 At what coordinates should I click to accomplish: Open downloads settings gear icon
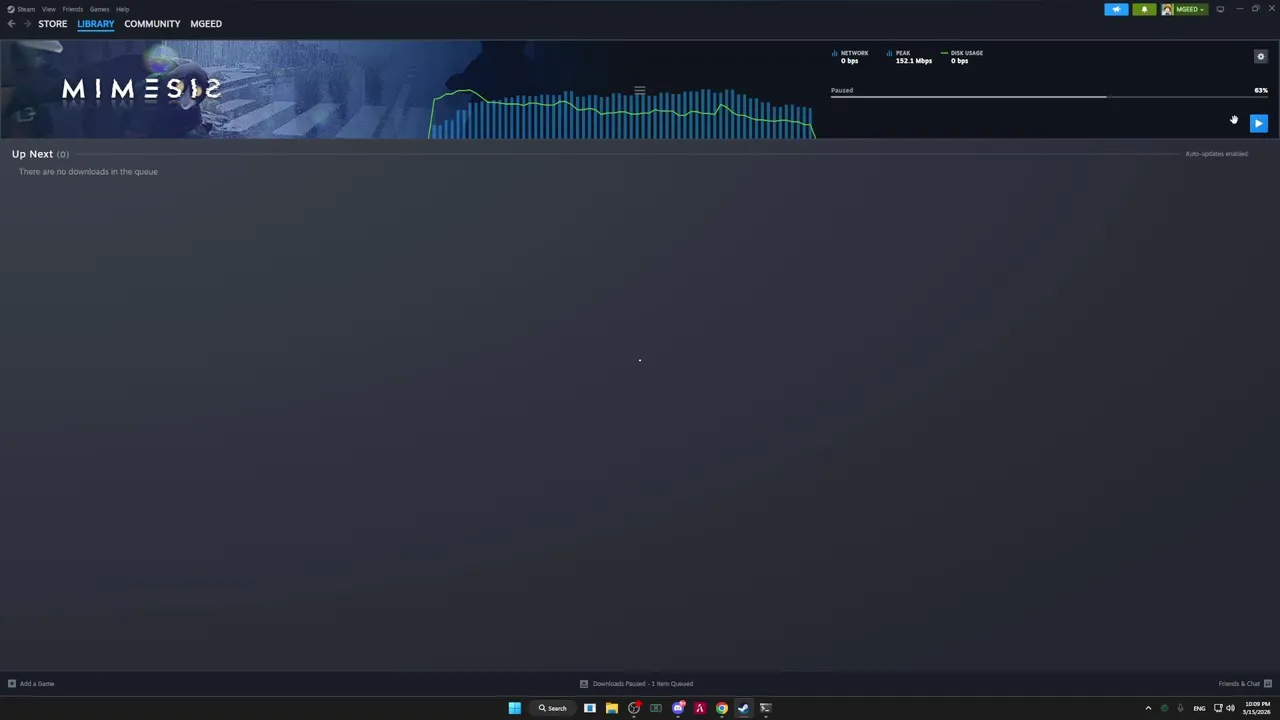(x=1260, y=57)
